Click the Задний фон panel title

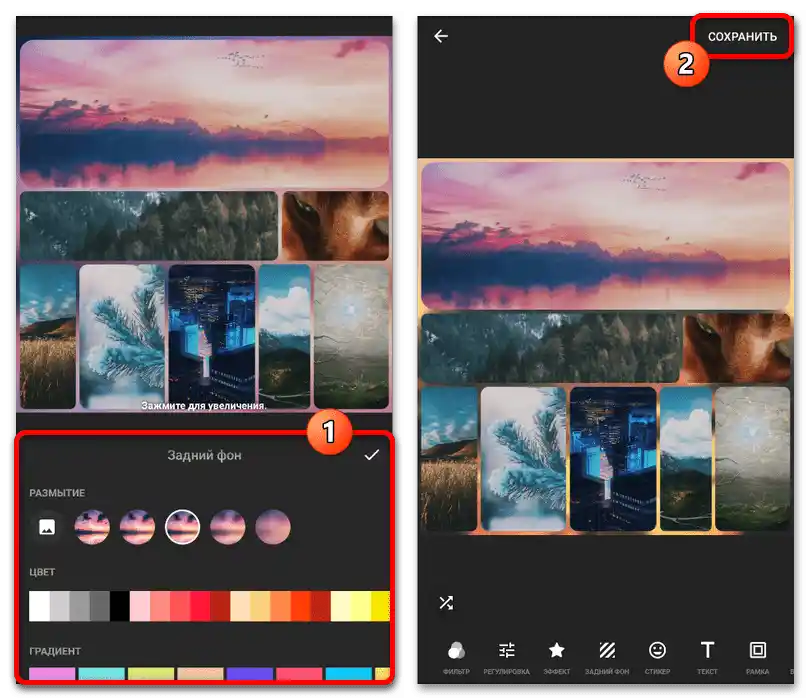click(x=204, y=455)
